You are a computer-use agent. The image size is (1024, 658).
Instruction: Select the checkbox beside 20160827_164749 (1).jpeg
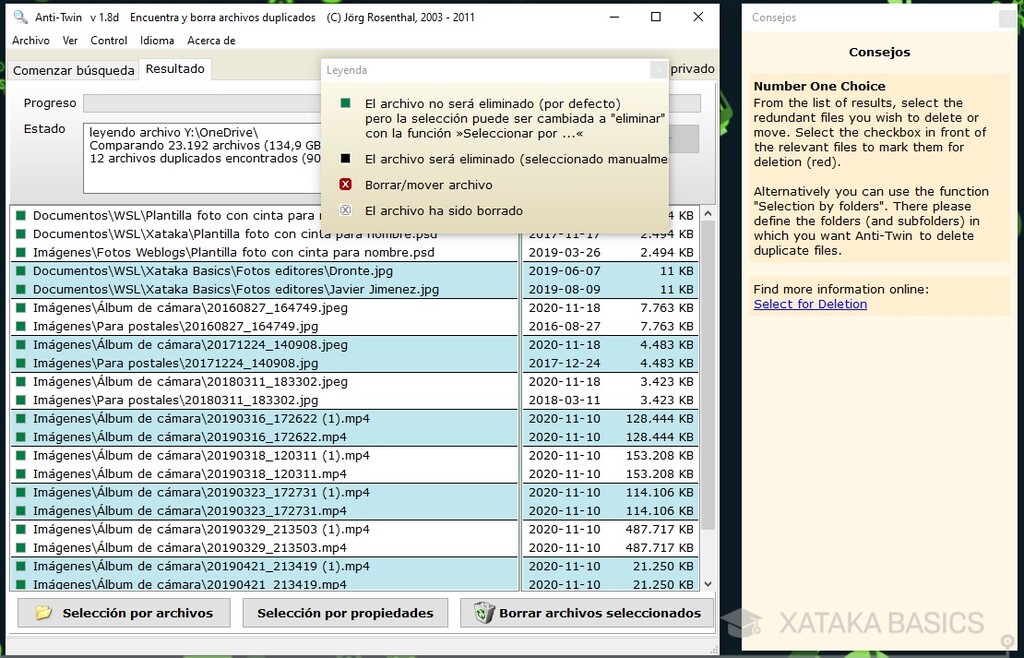point(19,306)
